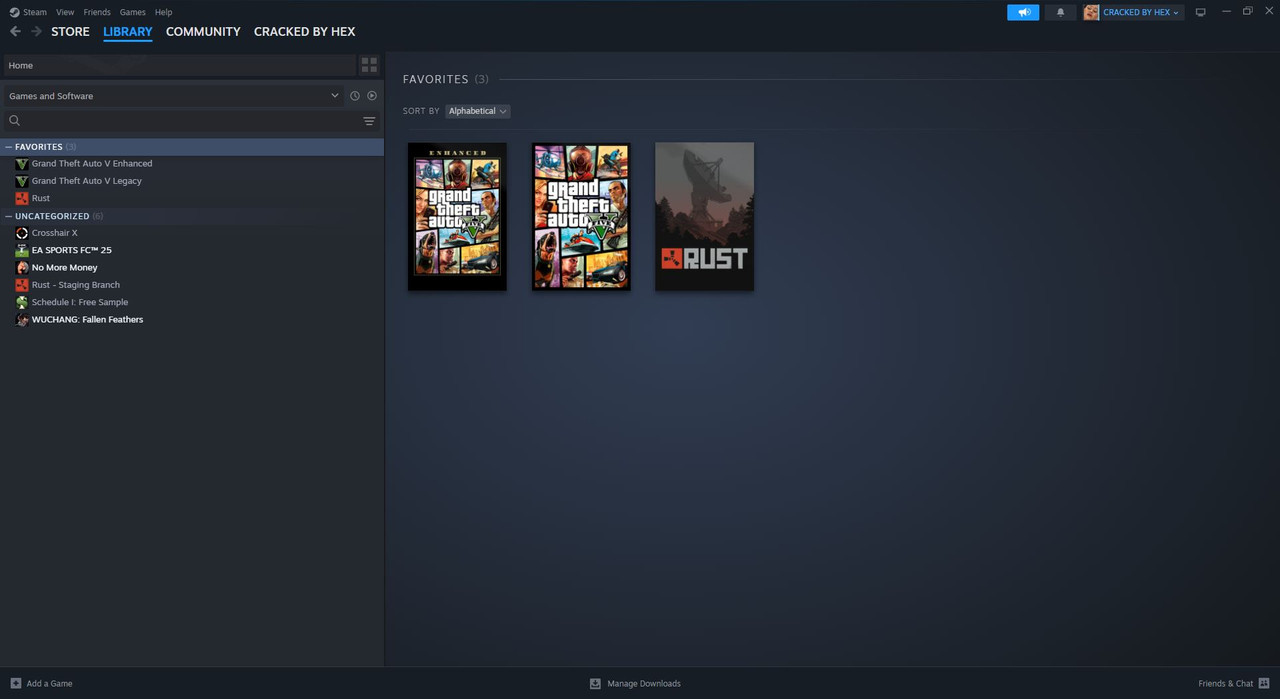Open the Sort By Alphabetical dropdown
This screenshot has height=699, width=1280.
click(x=478, y=111)
